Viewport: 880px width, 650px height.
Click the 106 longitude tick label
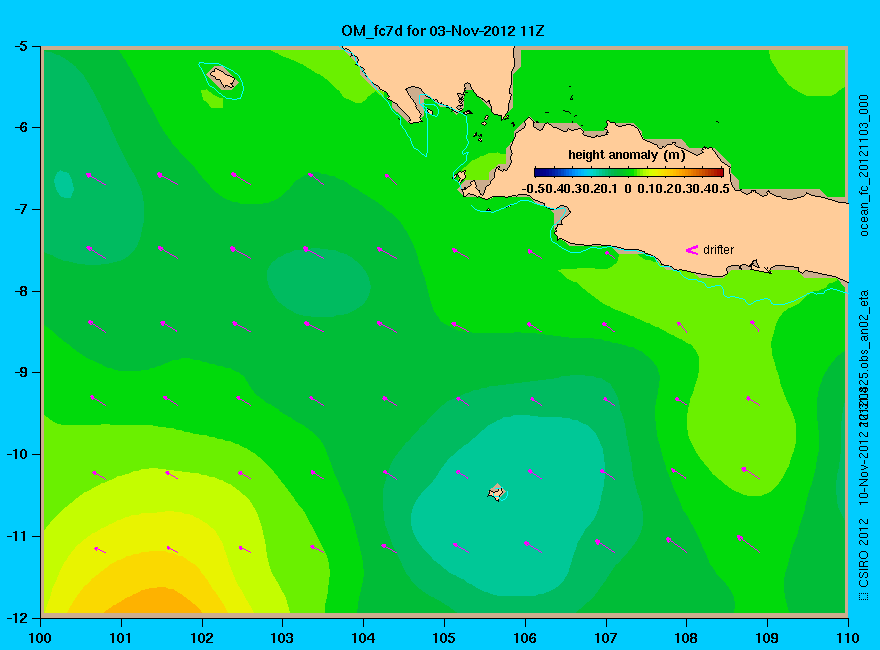(x=525, y=638)
